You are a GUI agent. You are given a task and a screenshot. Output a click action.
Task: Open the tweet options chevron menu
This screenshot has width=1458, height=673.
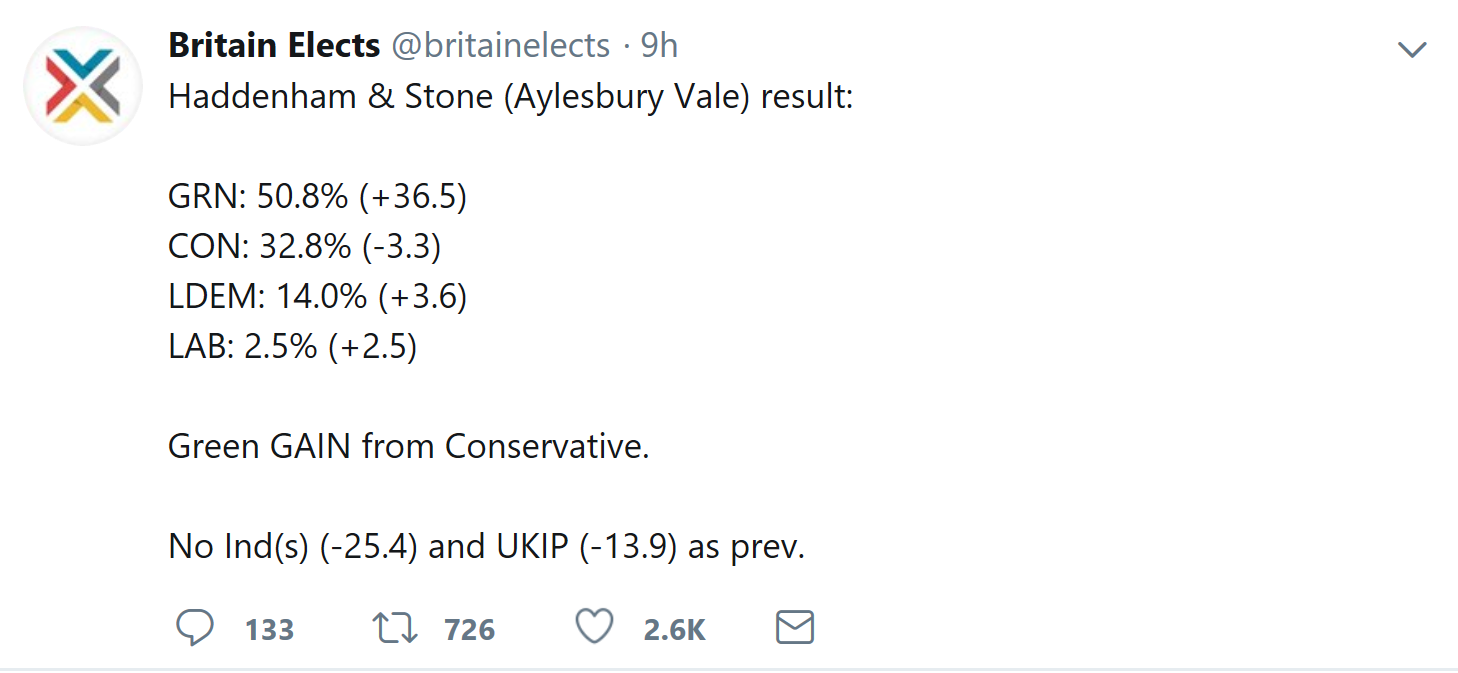tap(1412, 49)
